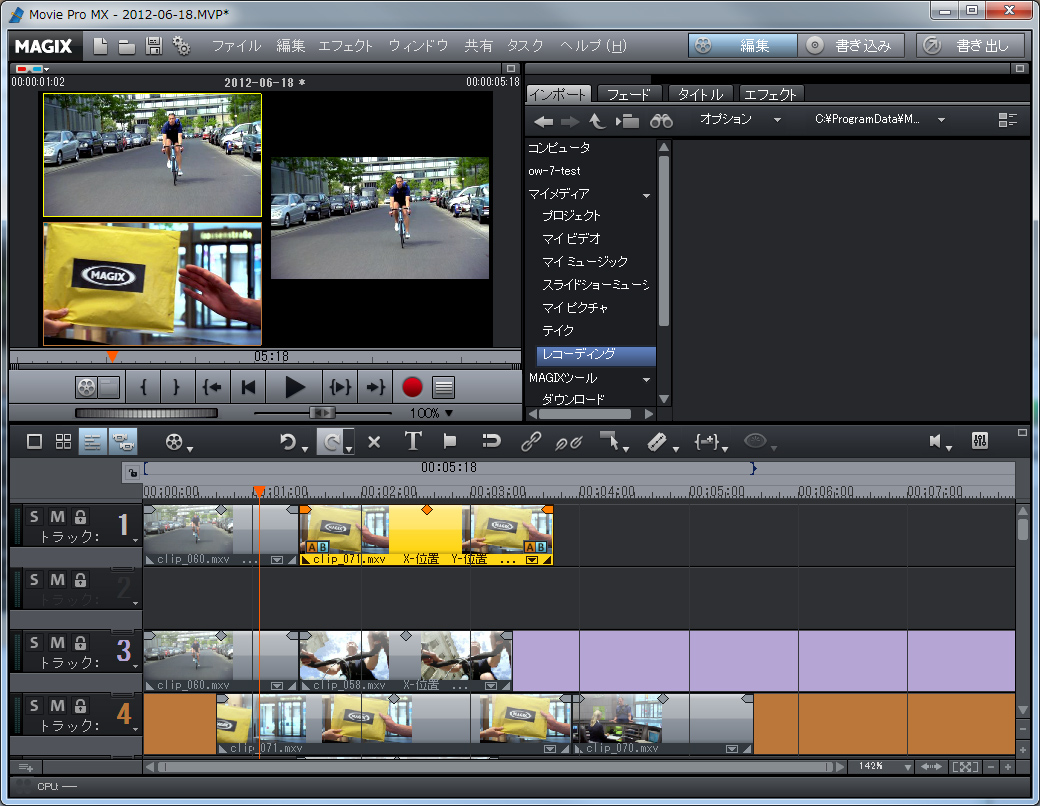Switch to scene overview mode
The width and height of the screenshot is (1040, 806).
(64, 441)
